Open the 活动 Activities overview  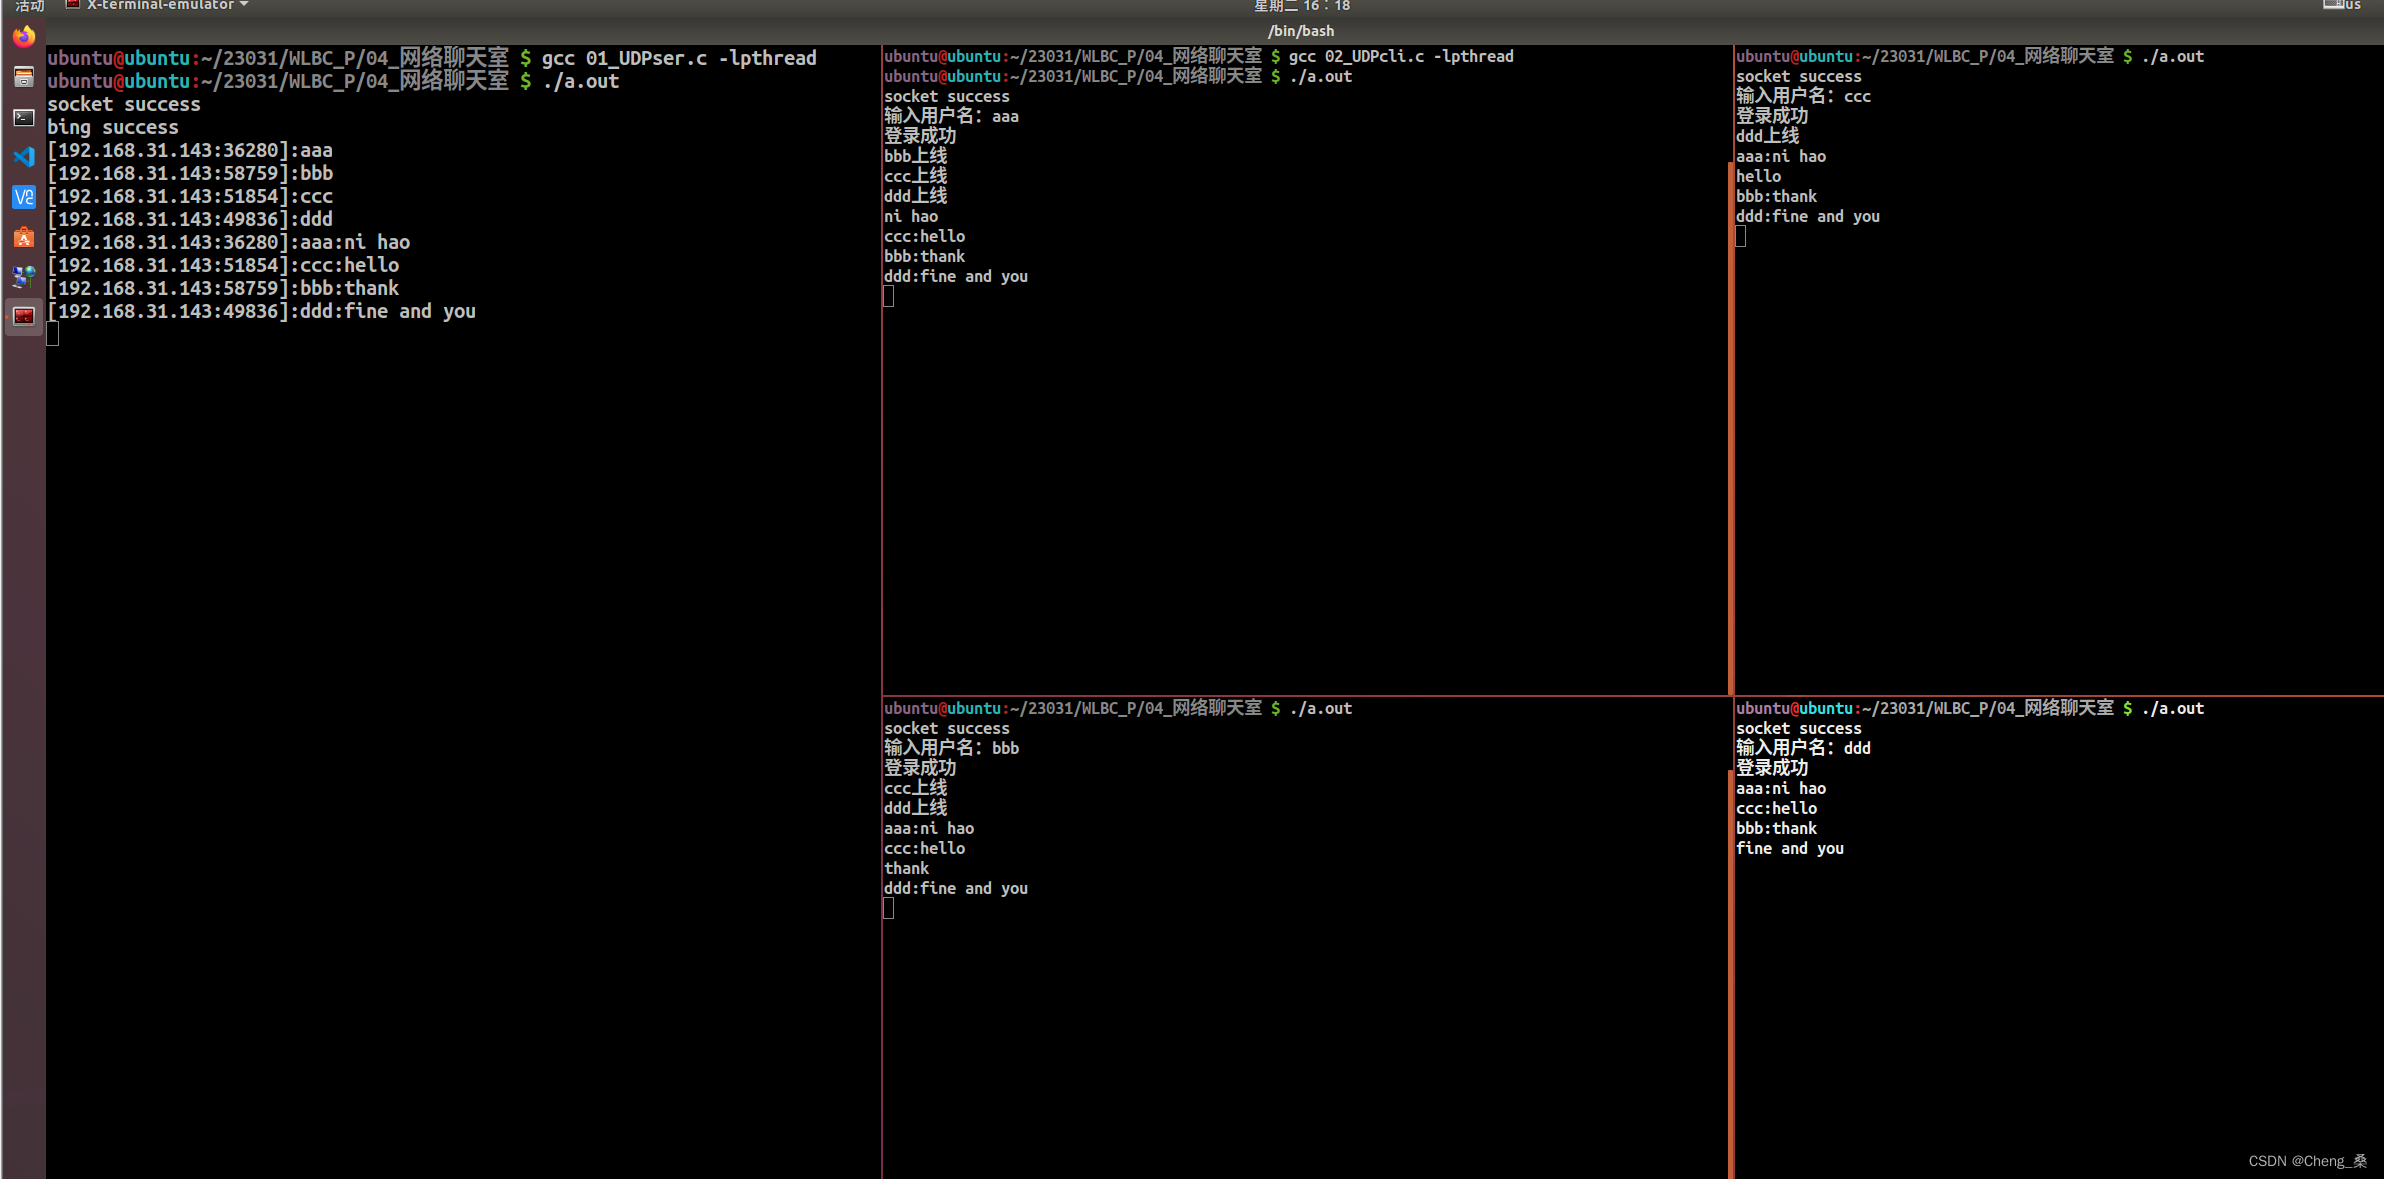pyautogui.click(x=29, y=6)
